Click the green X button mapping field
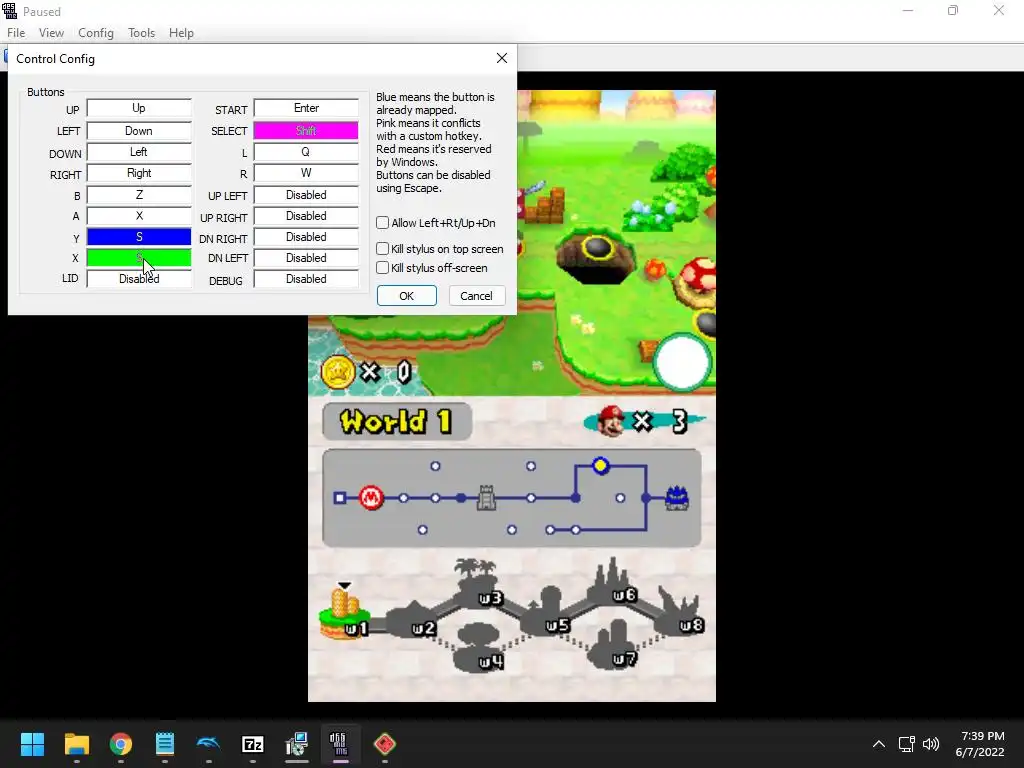The height and width of the screenshot is (768, 1024). [x=139, y=258]
